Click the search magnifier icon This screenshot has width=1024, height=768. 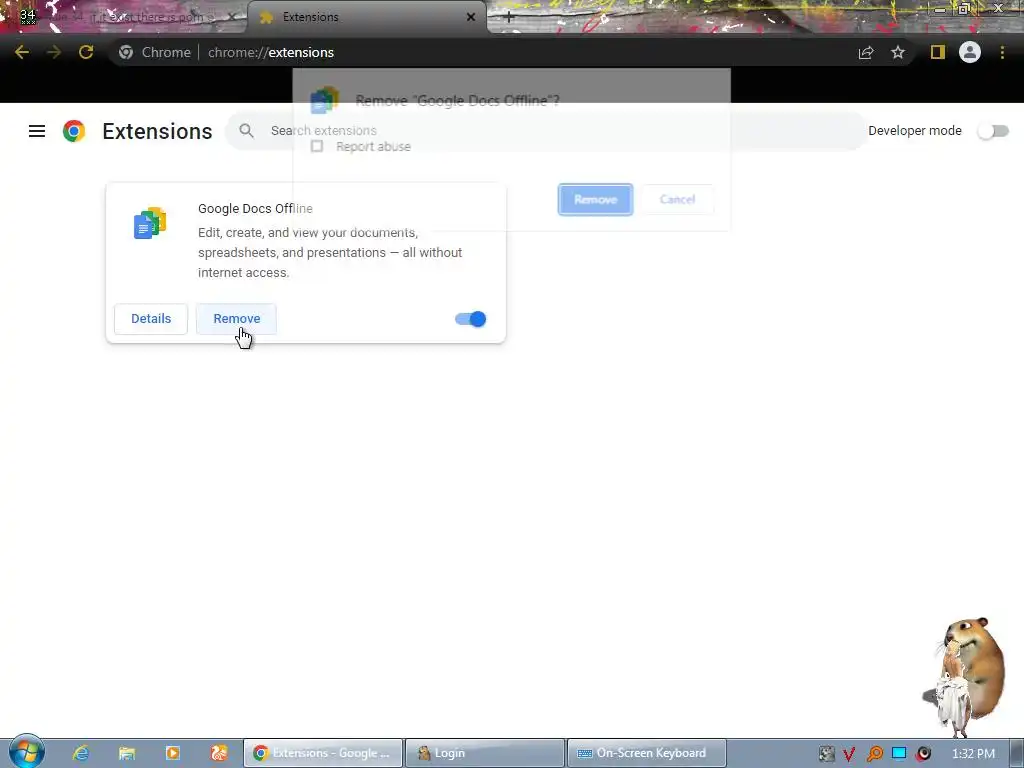[246, 131]
